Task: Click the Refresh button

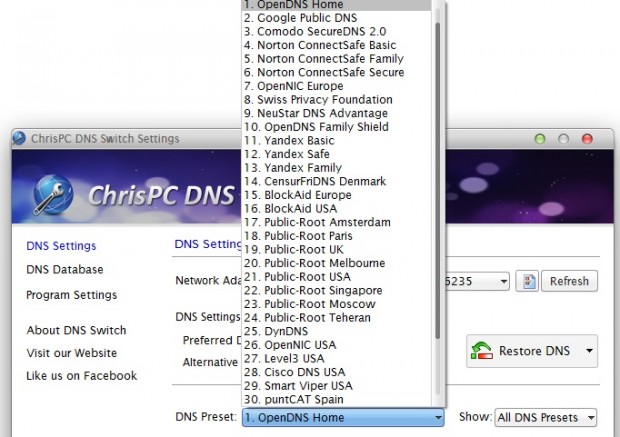Action: point(569,281)
